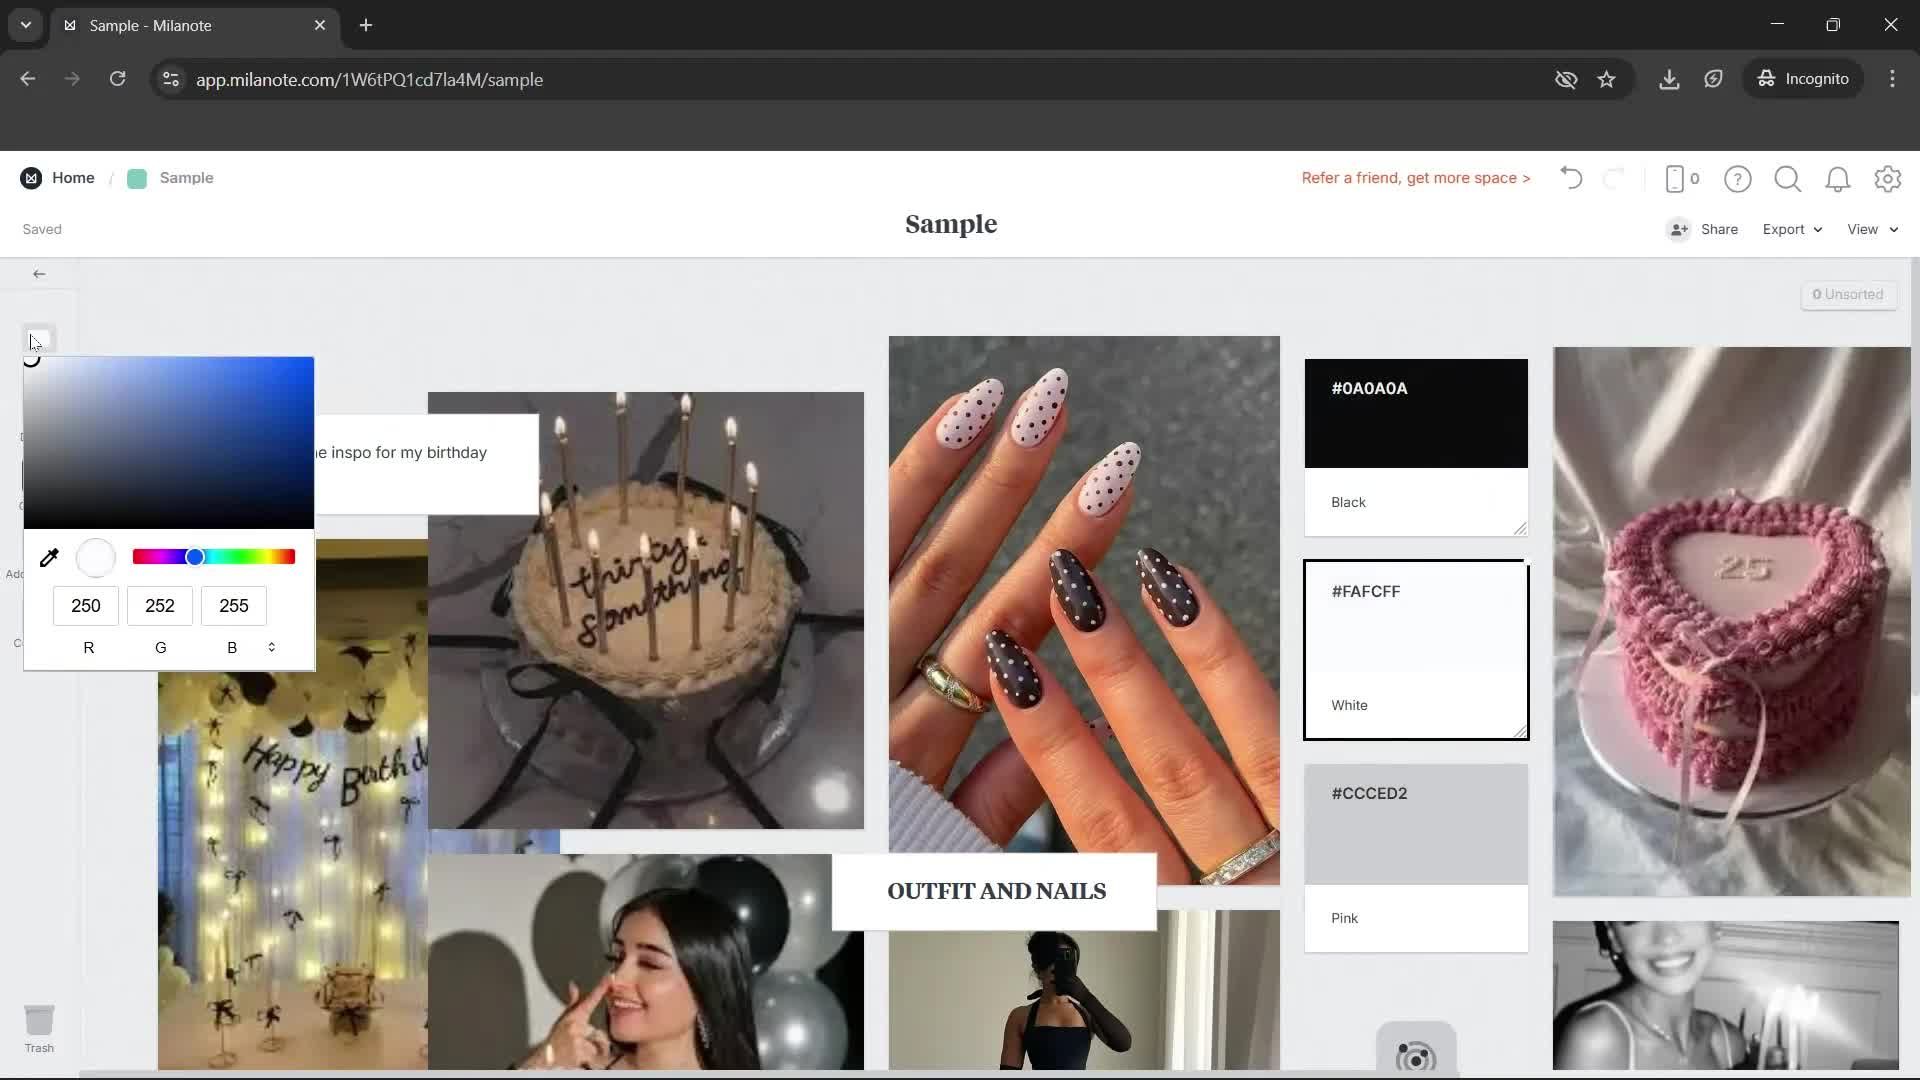The width and height of the screenshot is (1920, 1080).
Task: Toggle the bookmark star in the address bar
Action: click(x=1607, y=79)
